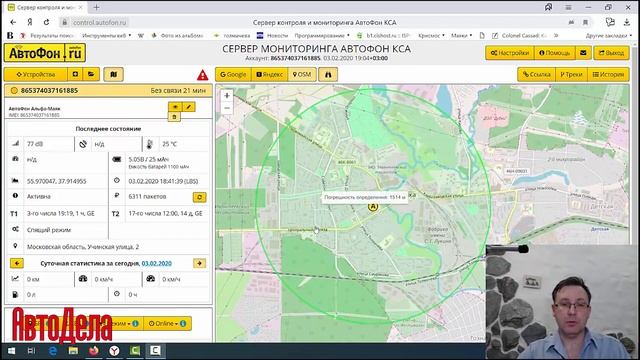Image resolution: width=640 pixels, height=360 pixels.
Task: Click the A marker on the map
Action: pos(372,207)
